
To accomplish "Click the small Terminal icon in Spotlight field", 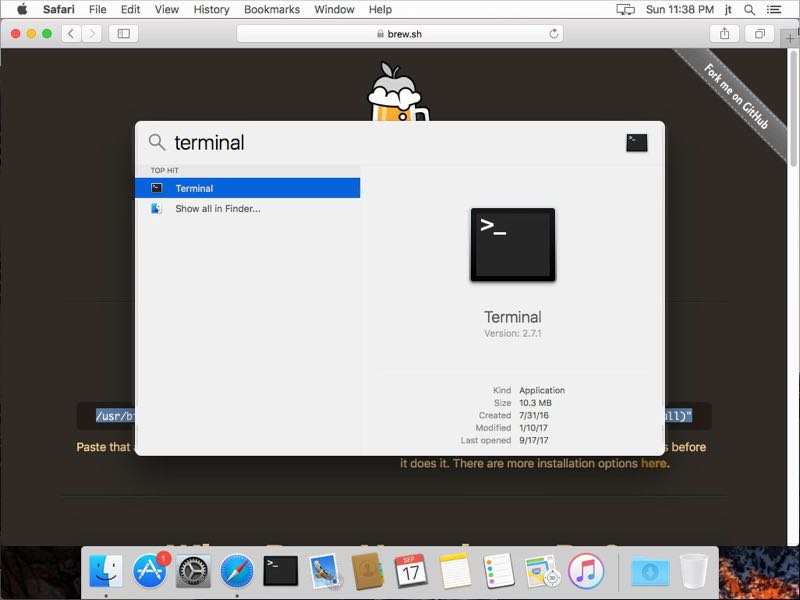I will (x=637, y=142).
